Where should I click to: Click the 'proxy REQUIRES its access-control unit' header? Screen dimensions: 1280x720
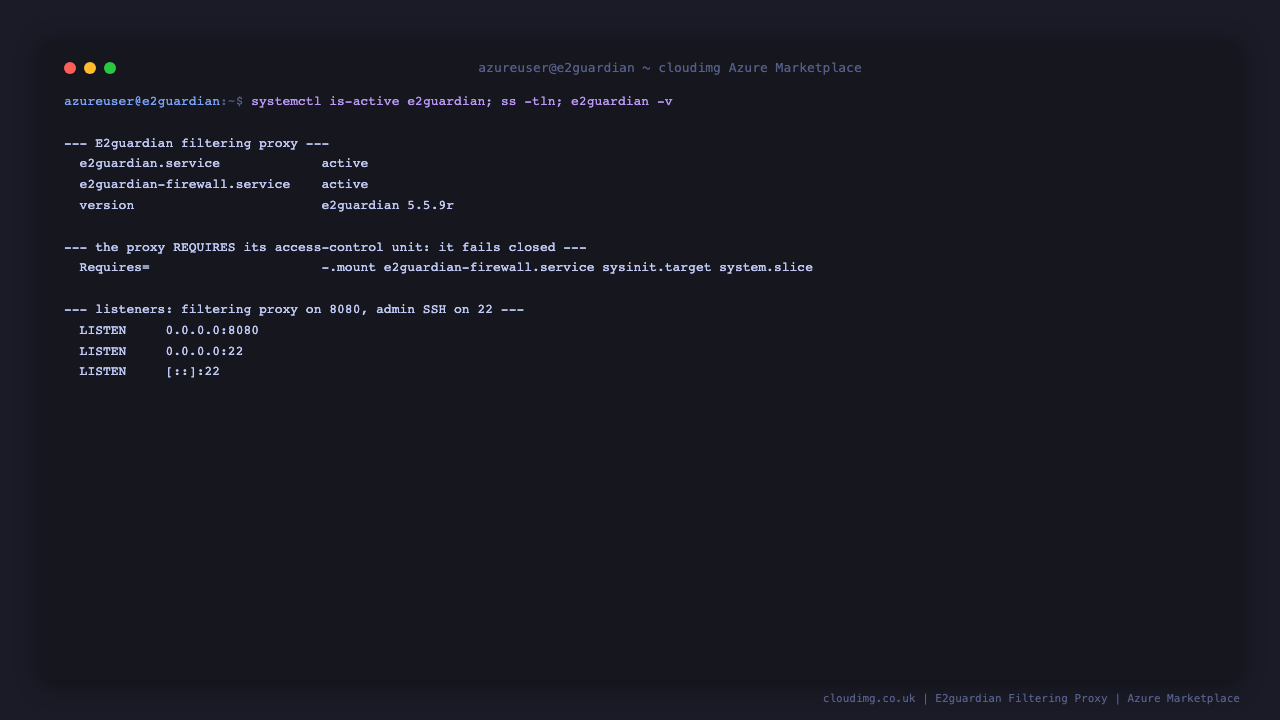325,247
